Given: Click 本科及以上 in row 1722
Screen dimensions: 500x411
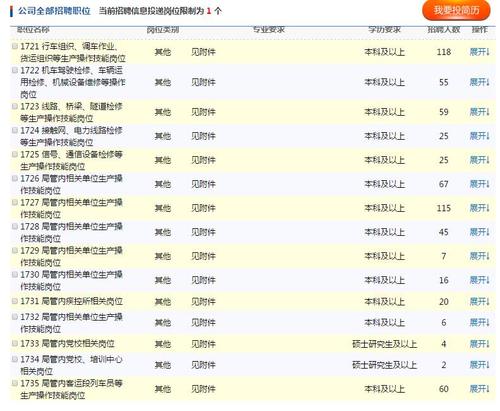Looking at the screenshot, I should 384,82.
